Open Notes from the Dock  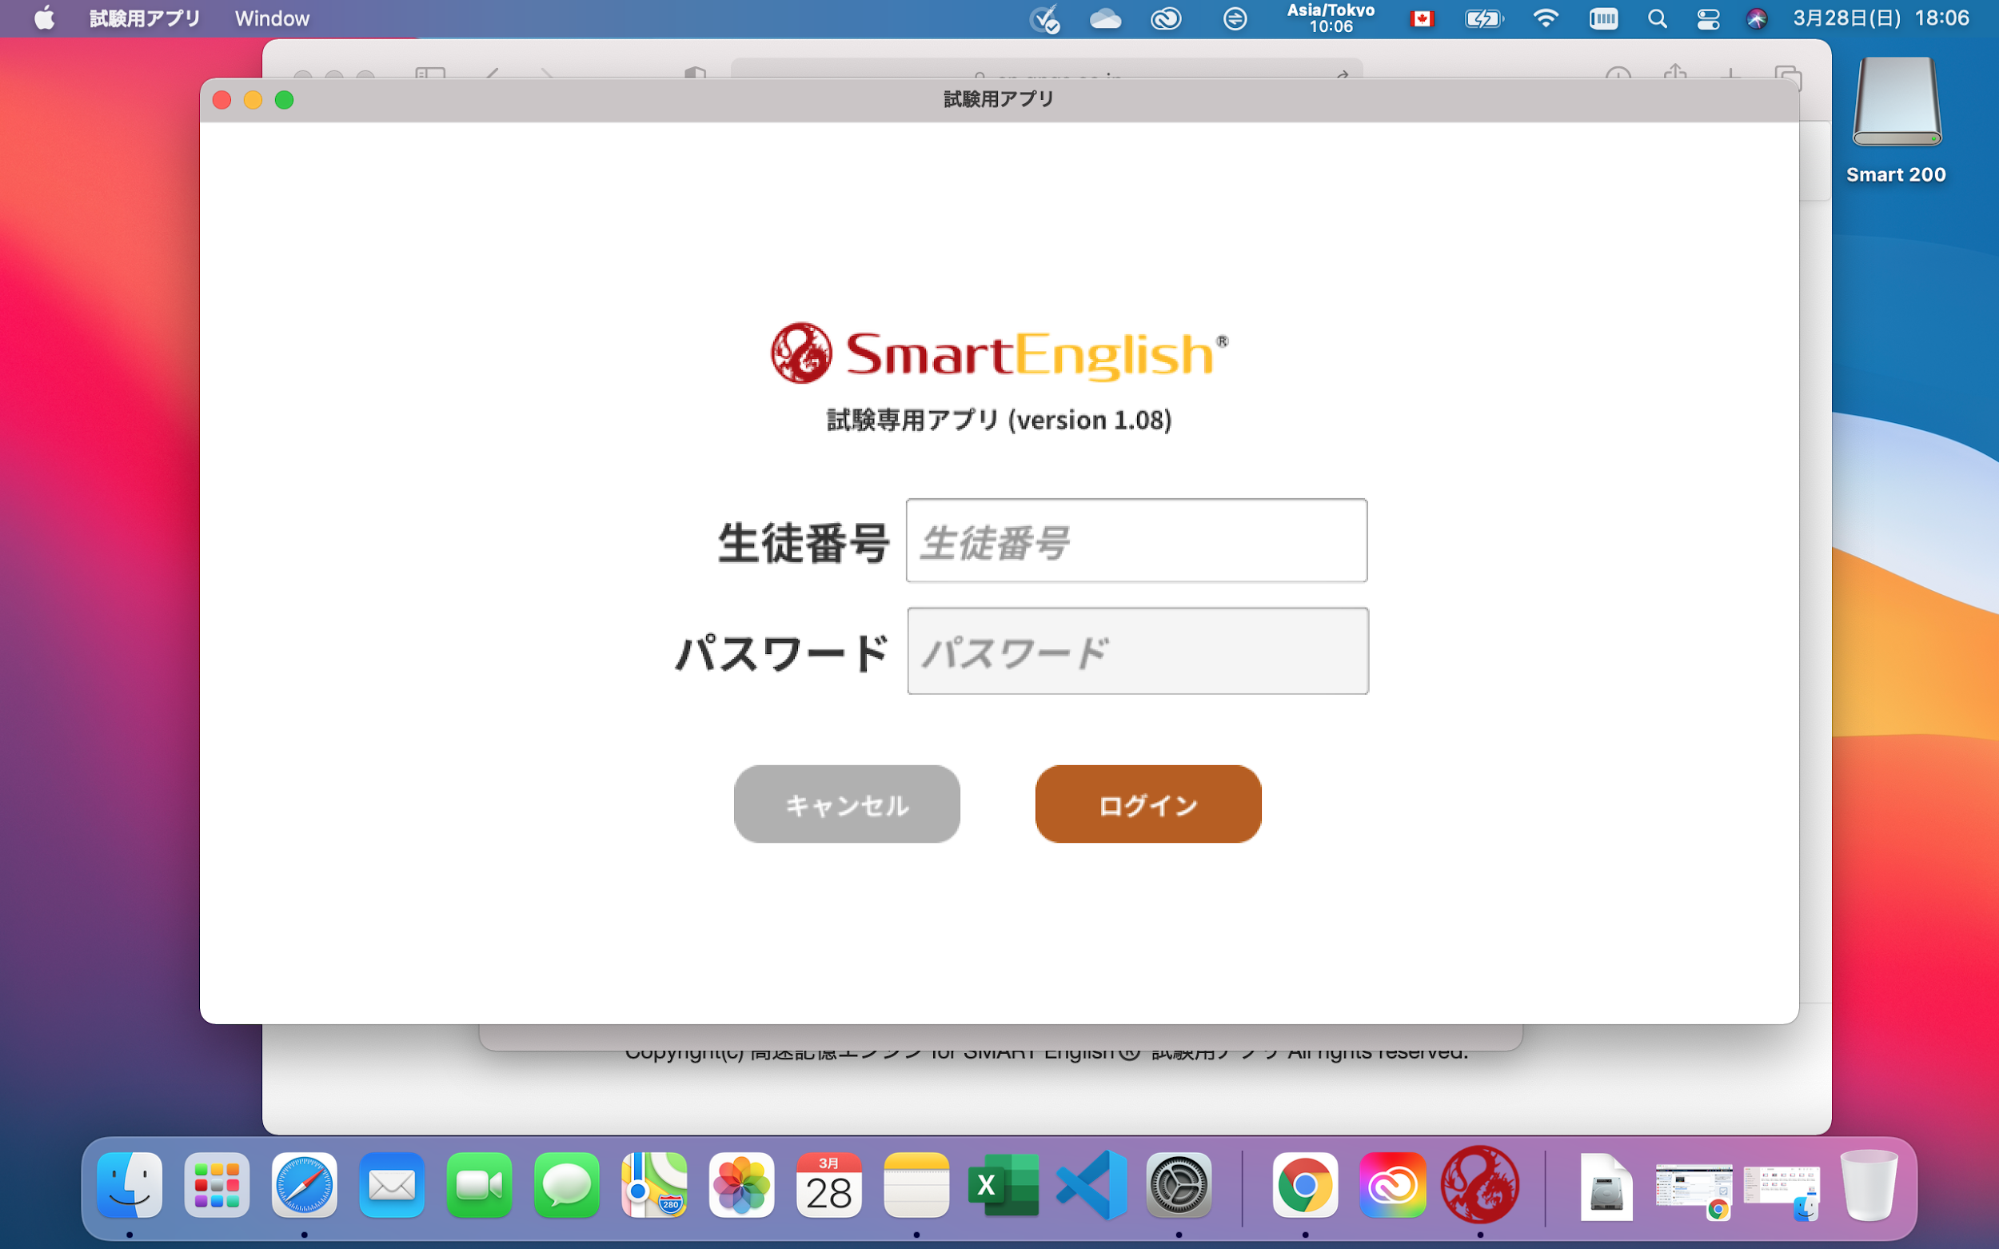[x=916, y=1185]
